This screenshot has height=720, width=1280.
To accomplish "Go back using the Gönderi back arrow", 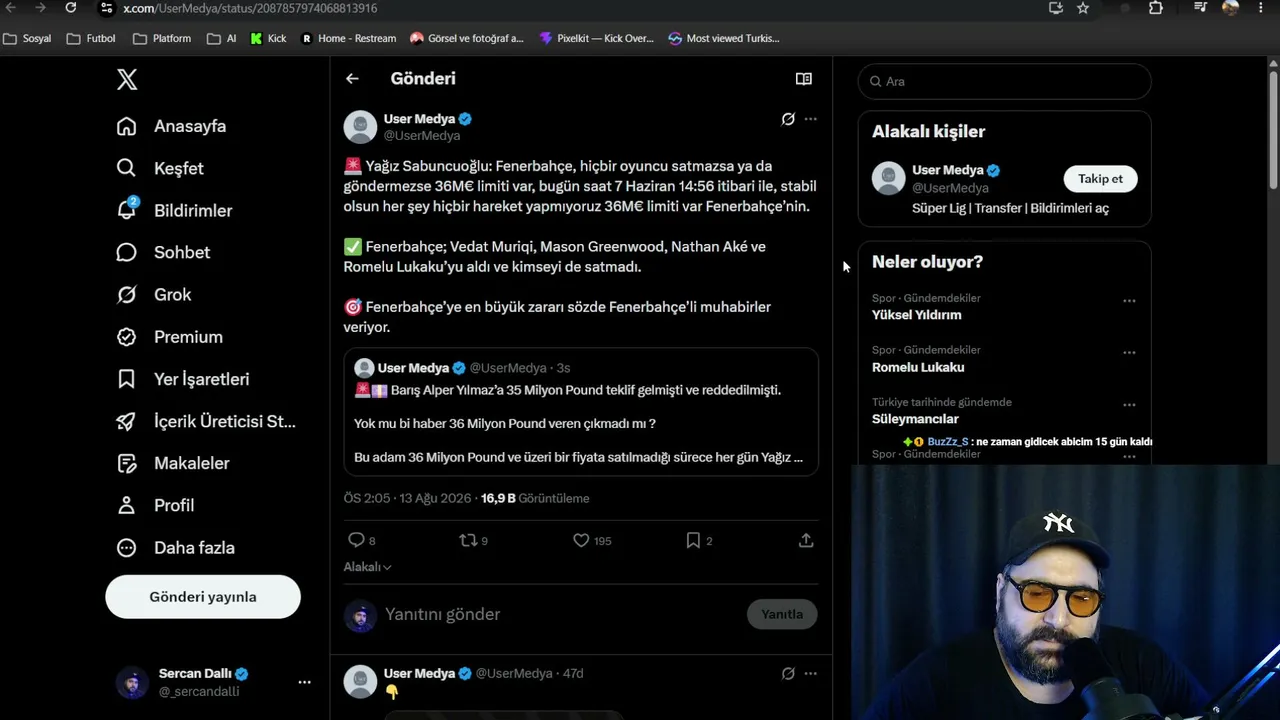I will click(x=352, y=78).
